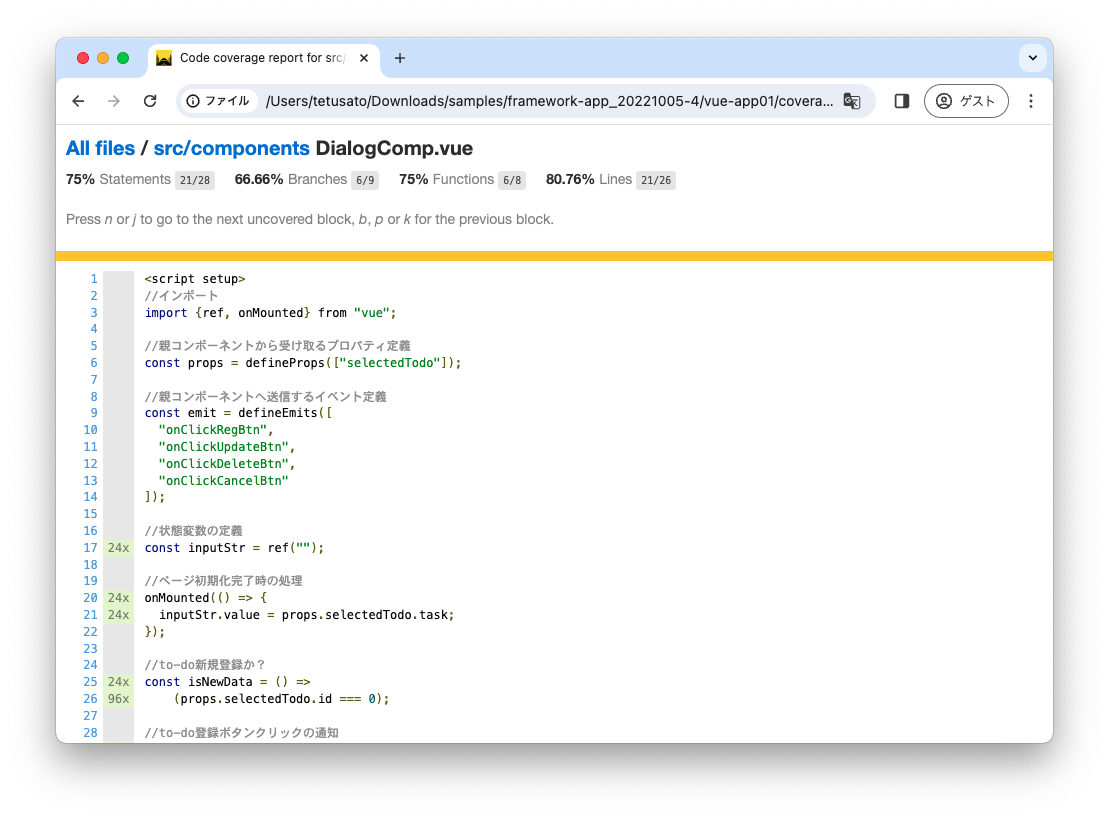Open the ゲスト profile button

[x=966, y=101]
